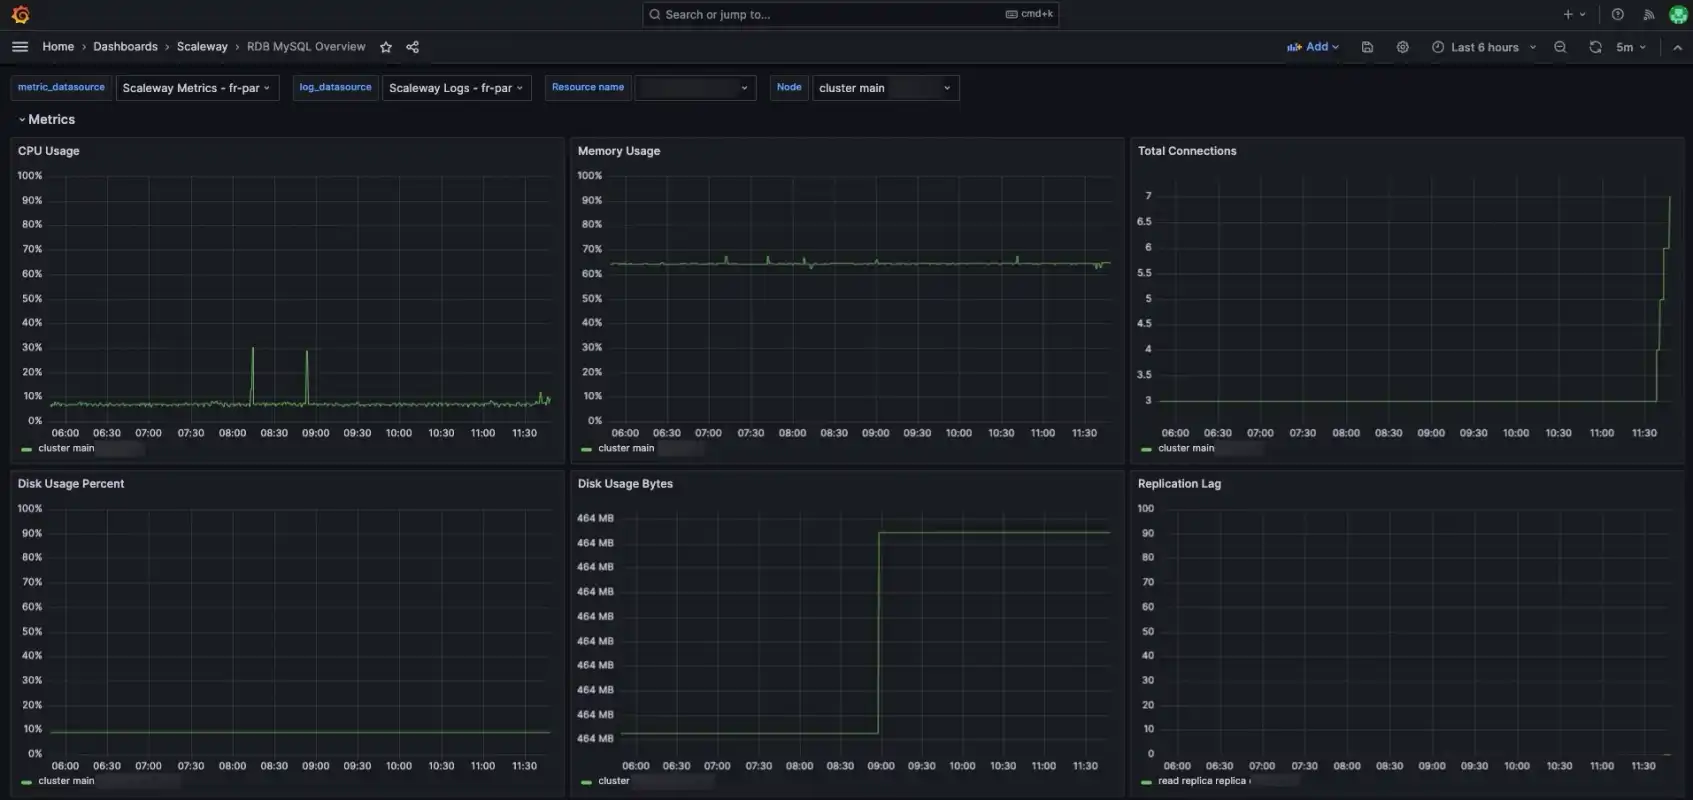Image resolution: width=1693 pixels, height=800 pixels.
Task: Refresh the dashboard now
Action: point(1595,47)
